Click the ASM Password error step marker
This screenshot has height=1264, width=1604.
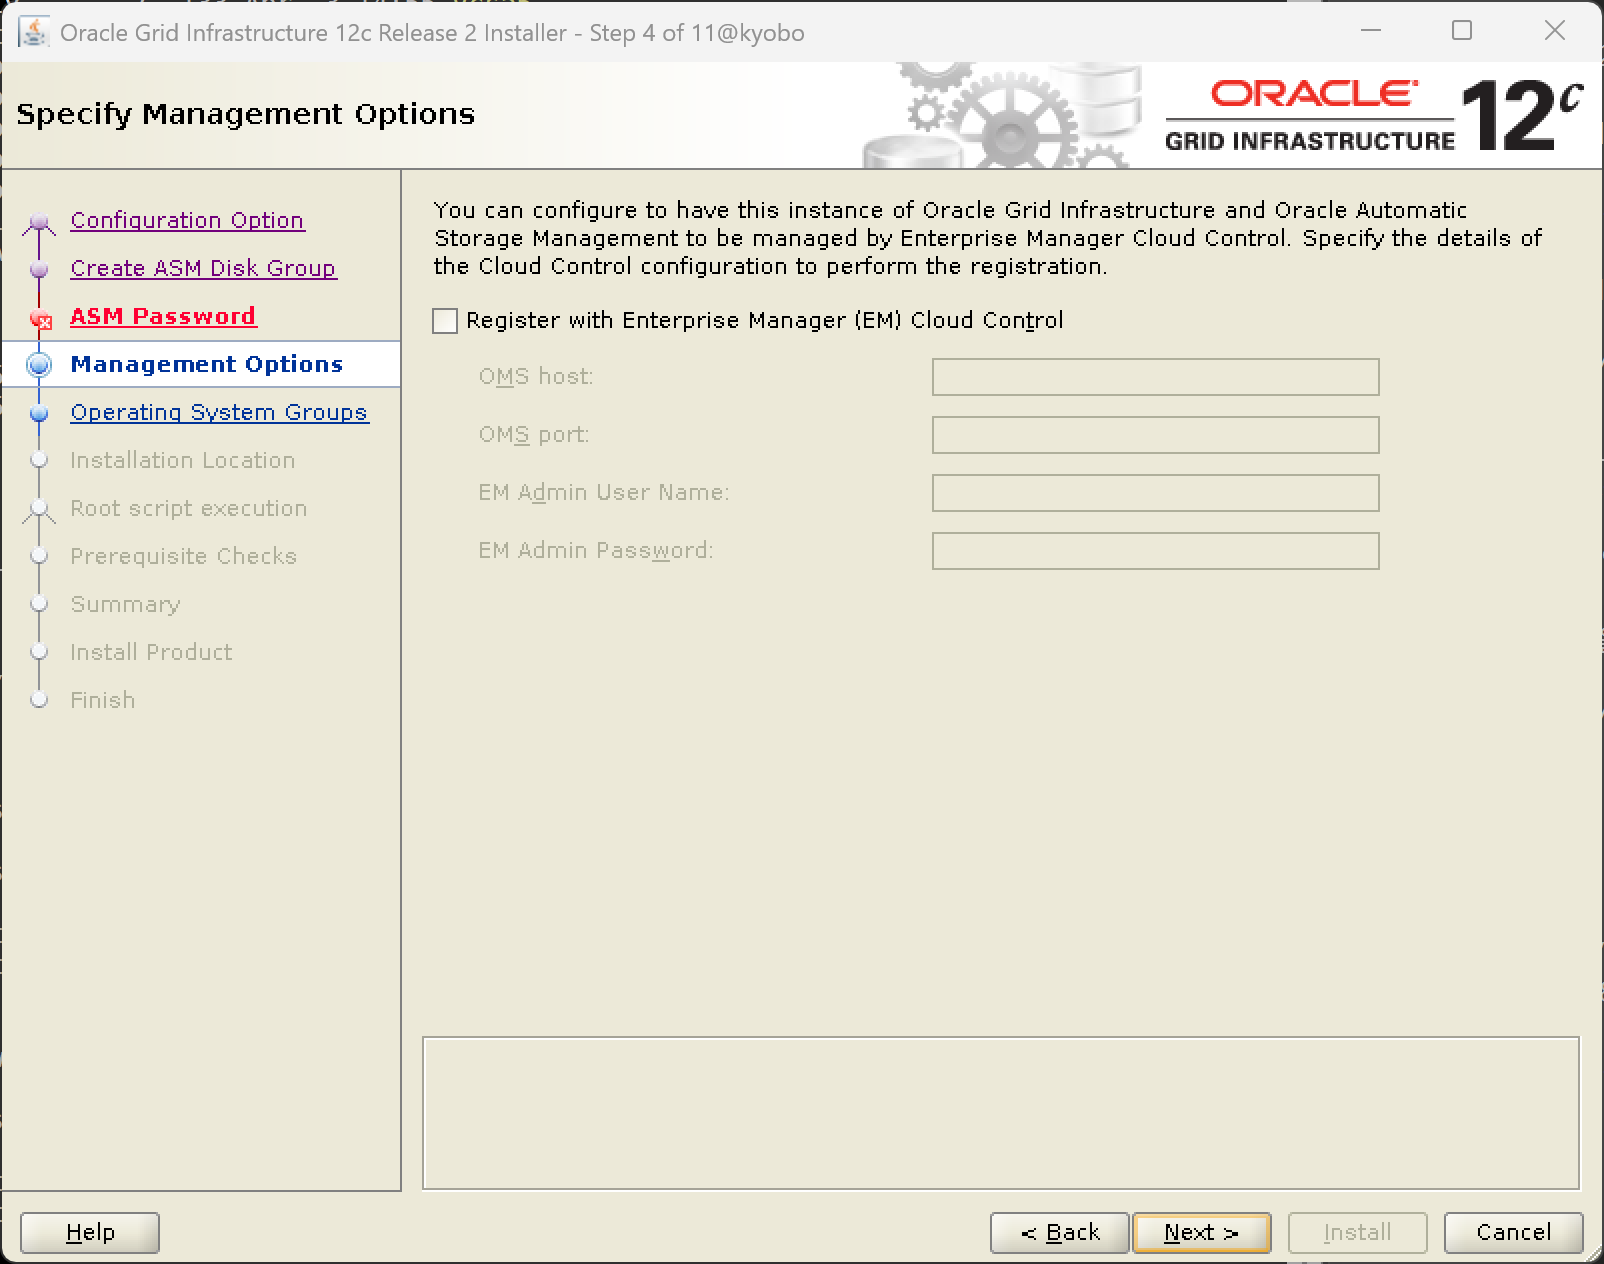[40, 318]
